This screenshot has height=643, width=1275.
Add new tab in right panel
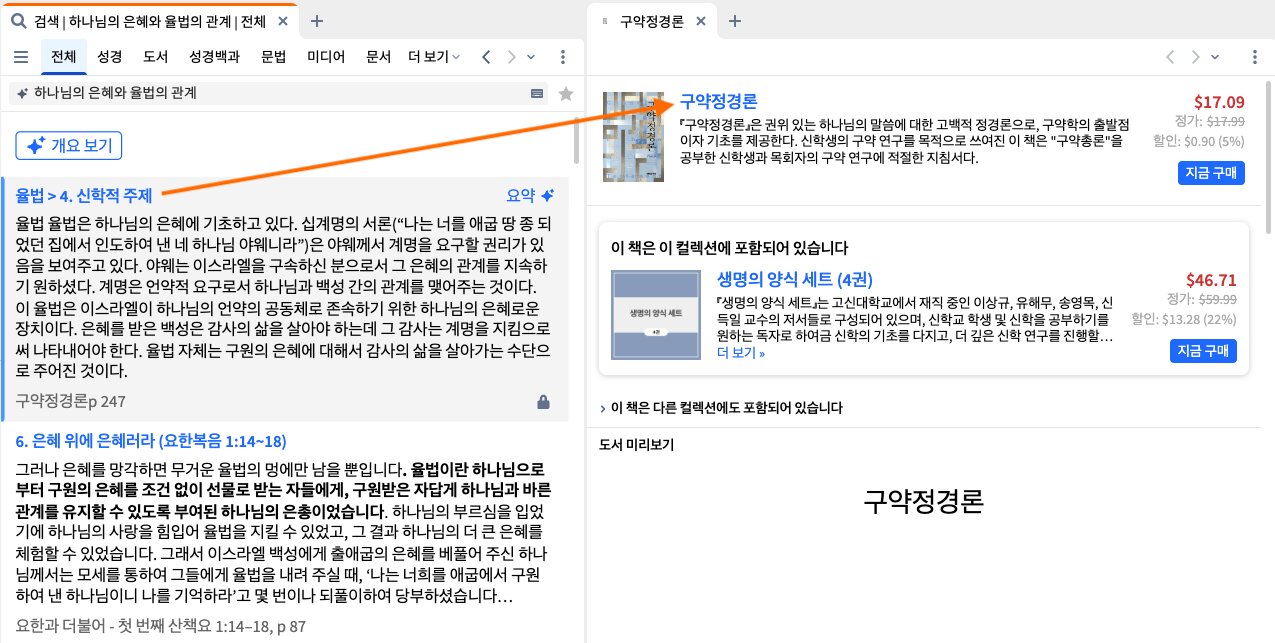coord(734,20)
